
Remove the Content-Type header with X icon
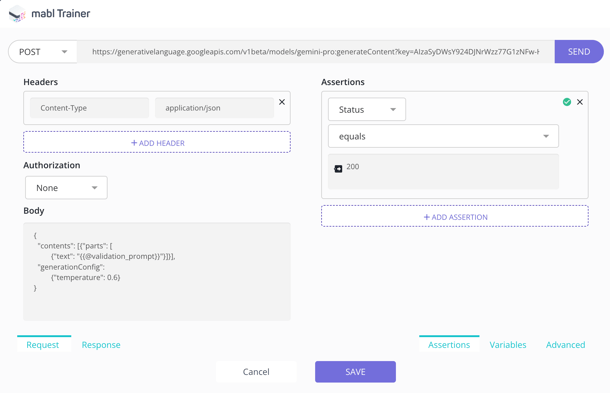[282, 102]
